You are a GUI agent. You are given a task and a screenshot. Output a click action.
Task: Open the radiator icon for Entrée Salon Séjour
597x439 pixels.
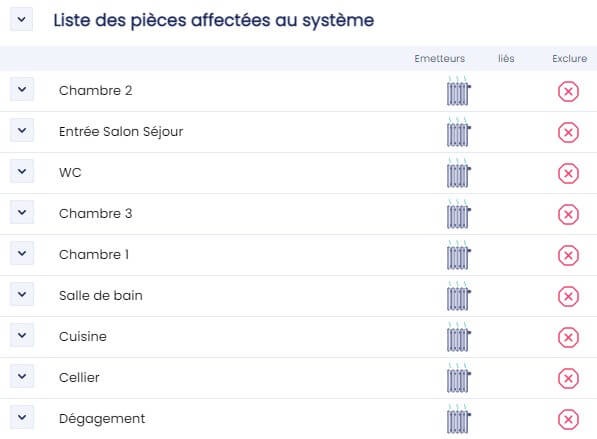point(458,132)
